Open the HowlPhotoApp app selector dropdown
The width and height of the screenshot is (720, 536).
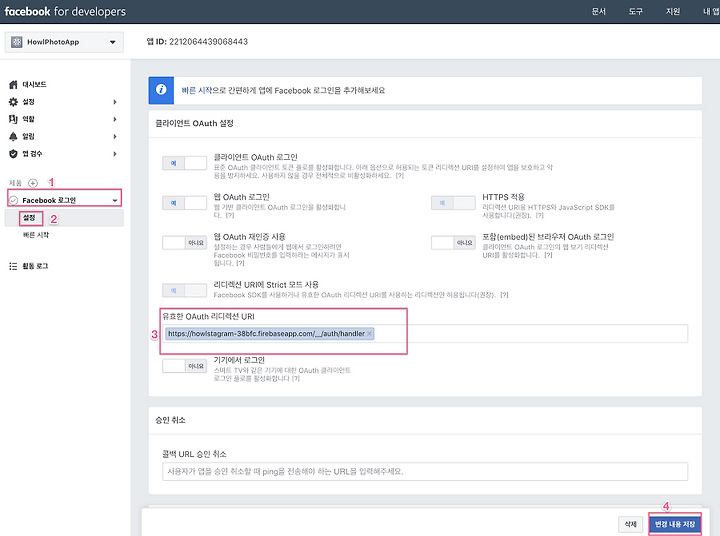(x=64, y=42)
